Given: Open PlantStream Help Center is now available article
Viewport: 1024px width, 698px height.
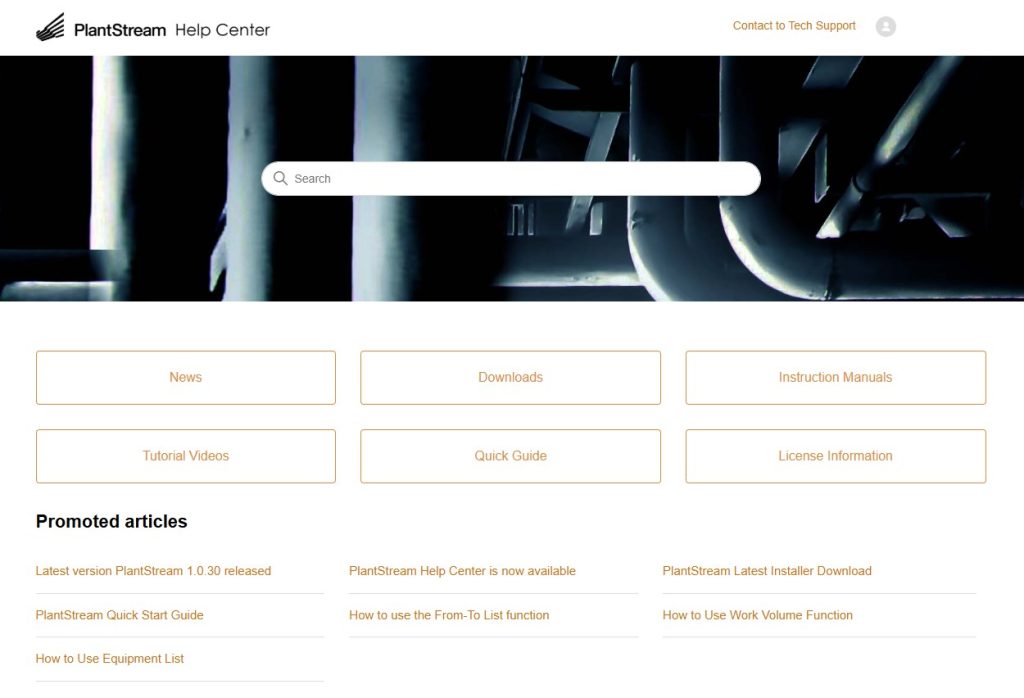Looking at the screenshot, I should pyautogui.click(x=462, y=571).
